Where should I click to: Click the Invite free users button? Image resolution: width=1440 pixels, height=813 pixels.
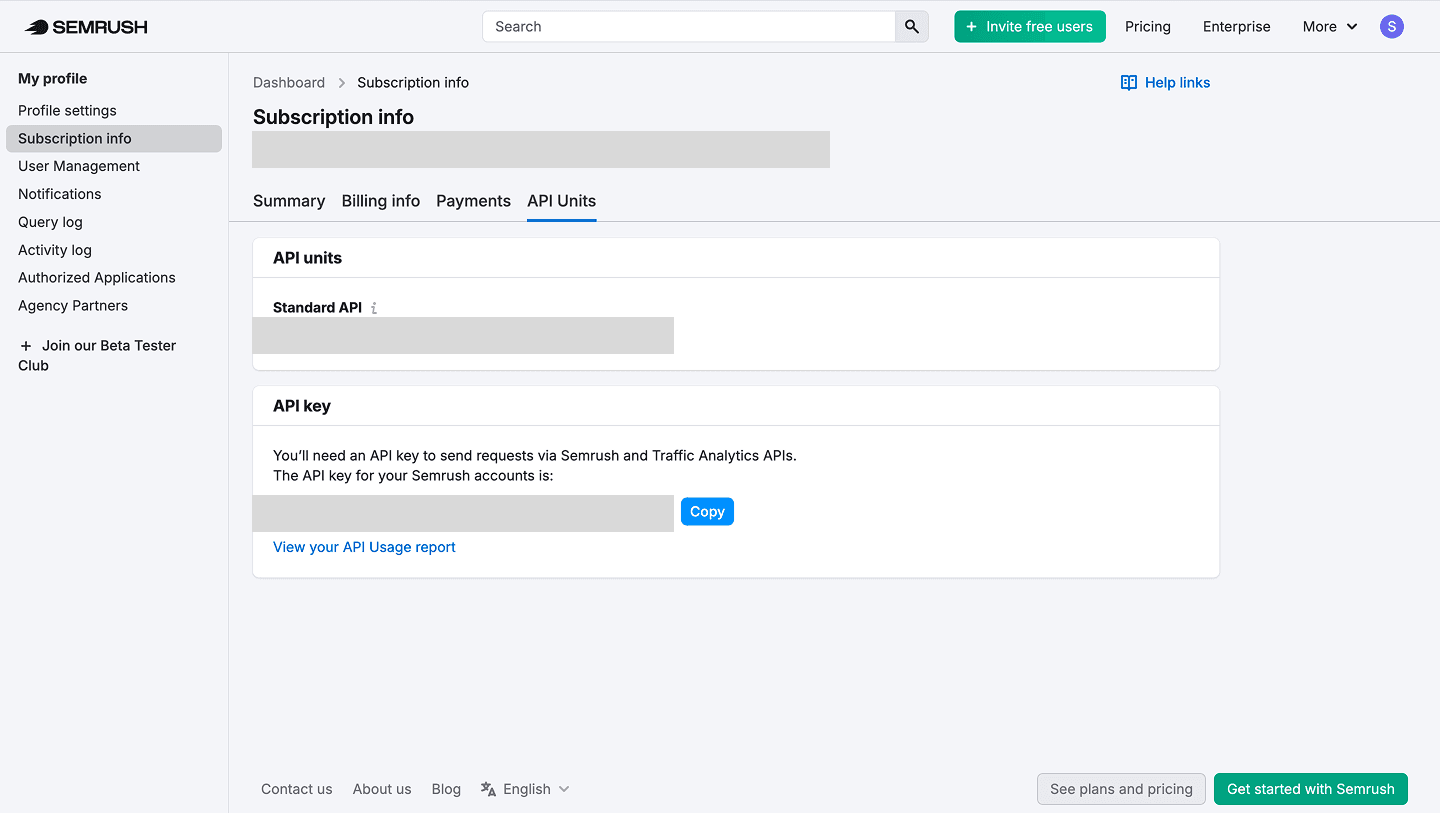[1030, 27]
